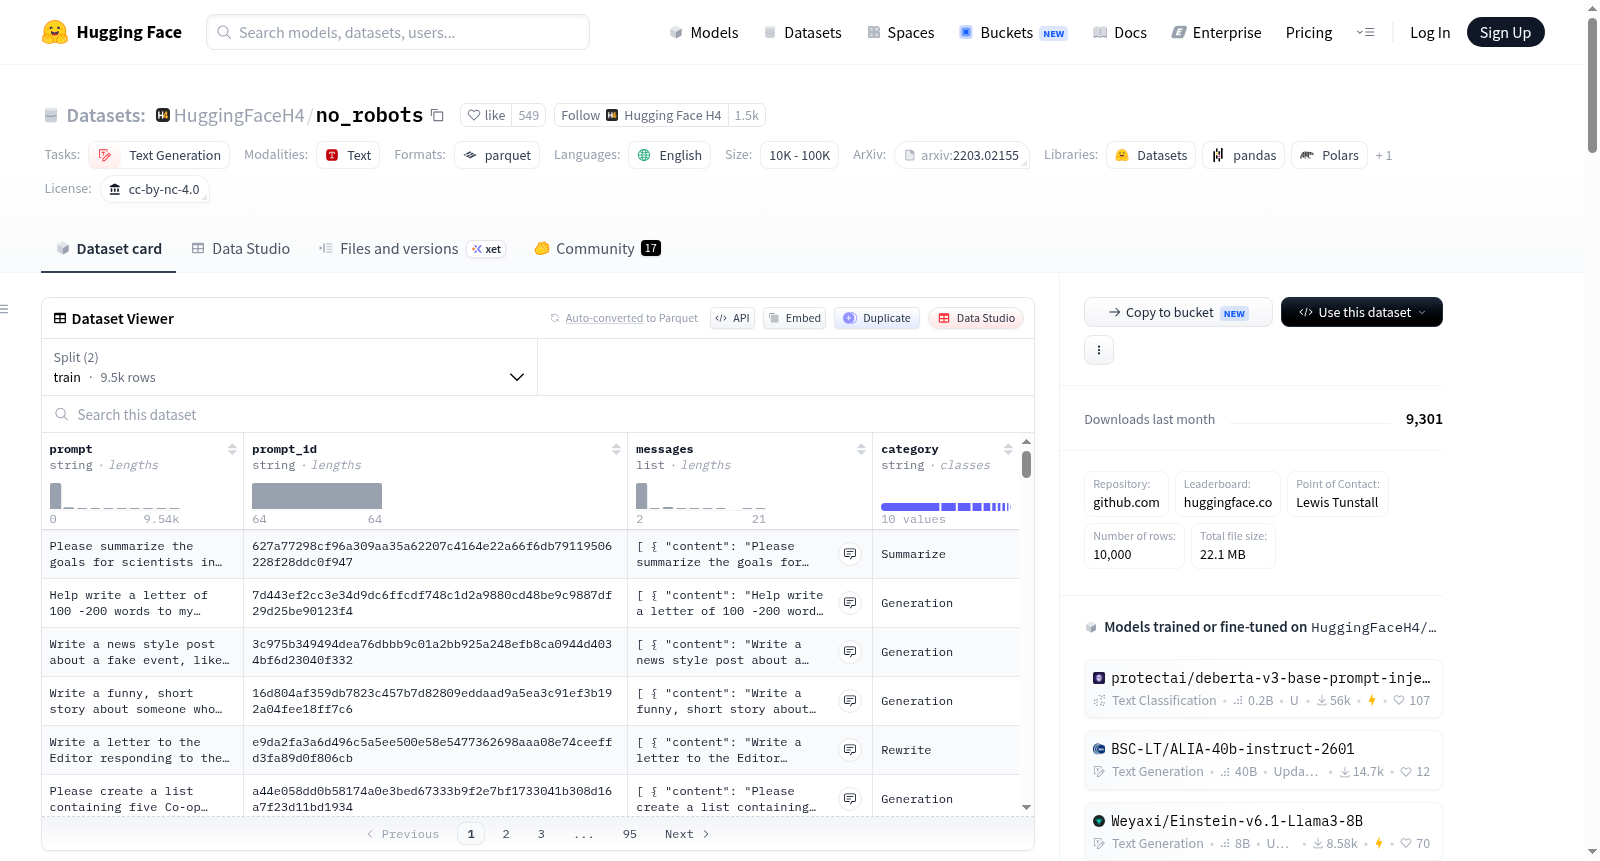Viewport: 1600px width, 861px height.
Task: Like the no_robots dataset
Action: coord(486,115)
